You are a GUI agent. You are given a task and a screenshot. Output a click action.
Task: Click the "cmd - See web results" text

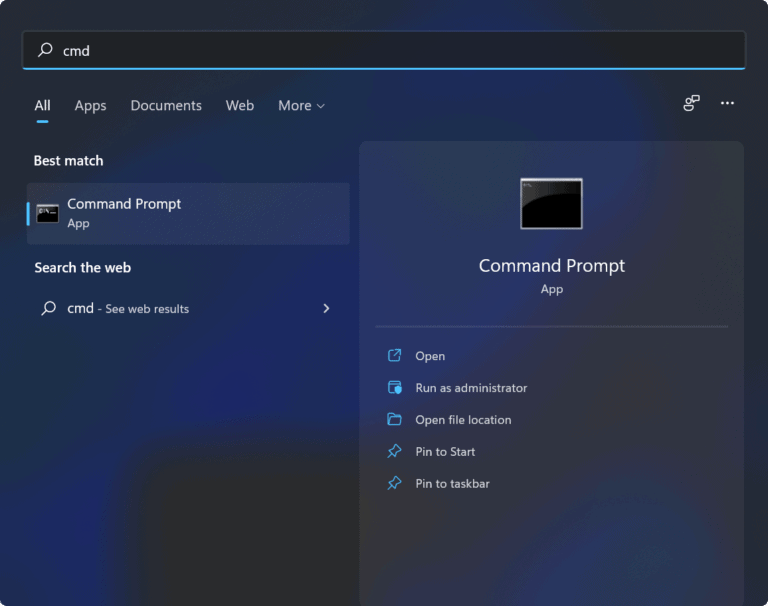(128, 309)
